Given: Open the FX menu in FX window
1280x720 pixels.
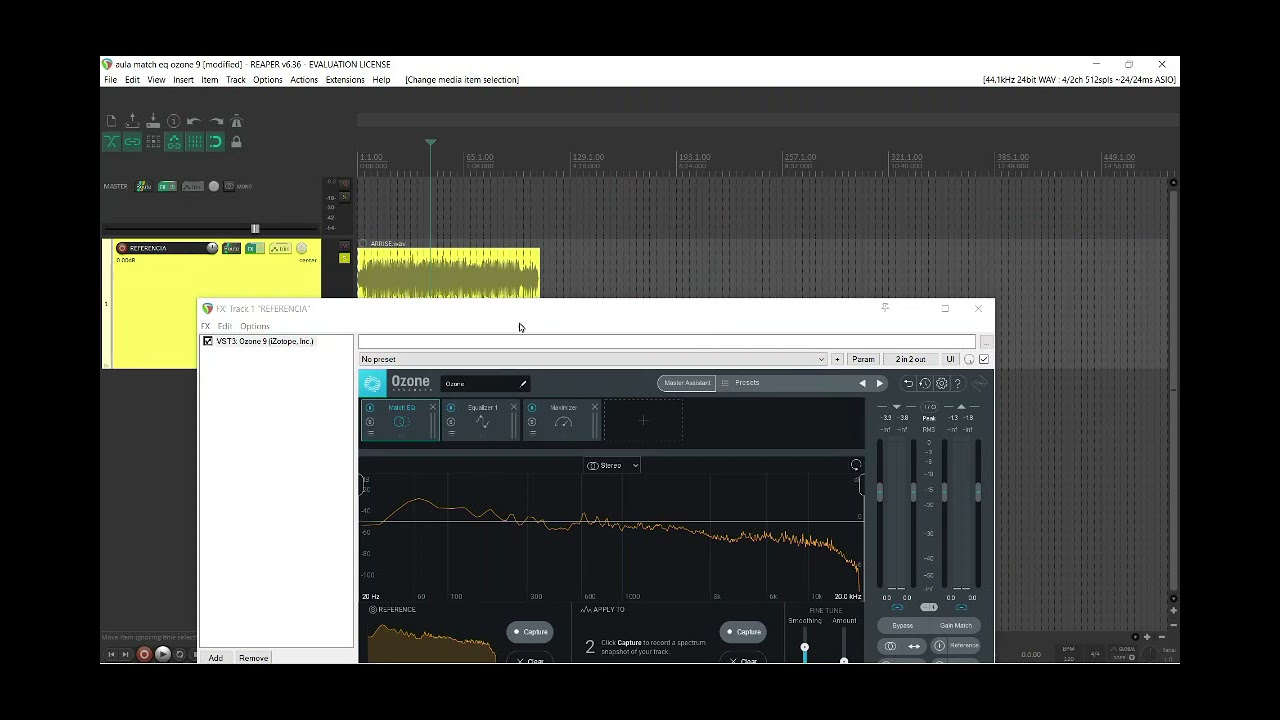Looking at the screenshot, I should (206, 326).
